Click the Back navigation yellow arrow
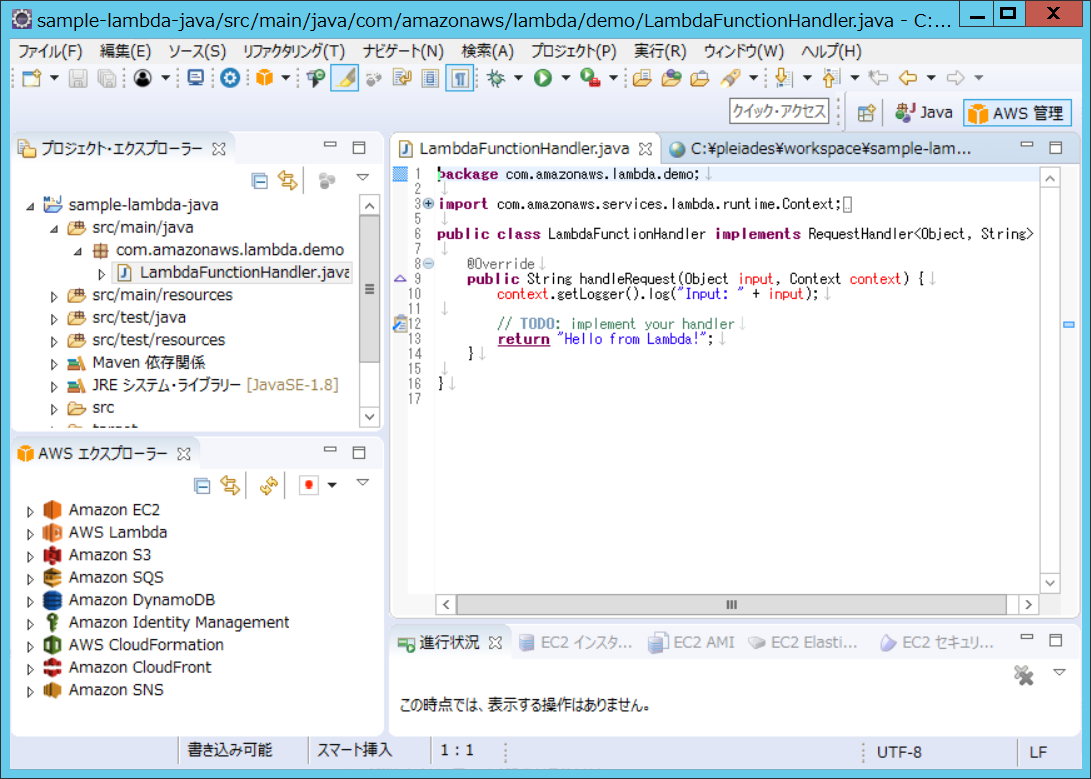Viewport: 1091px width, 779px height. [907, 78]
